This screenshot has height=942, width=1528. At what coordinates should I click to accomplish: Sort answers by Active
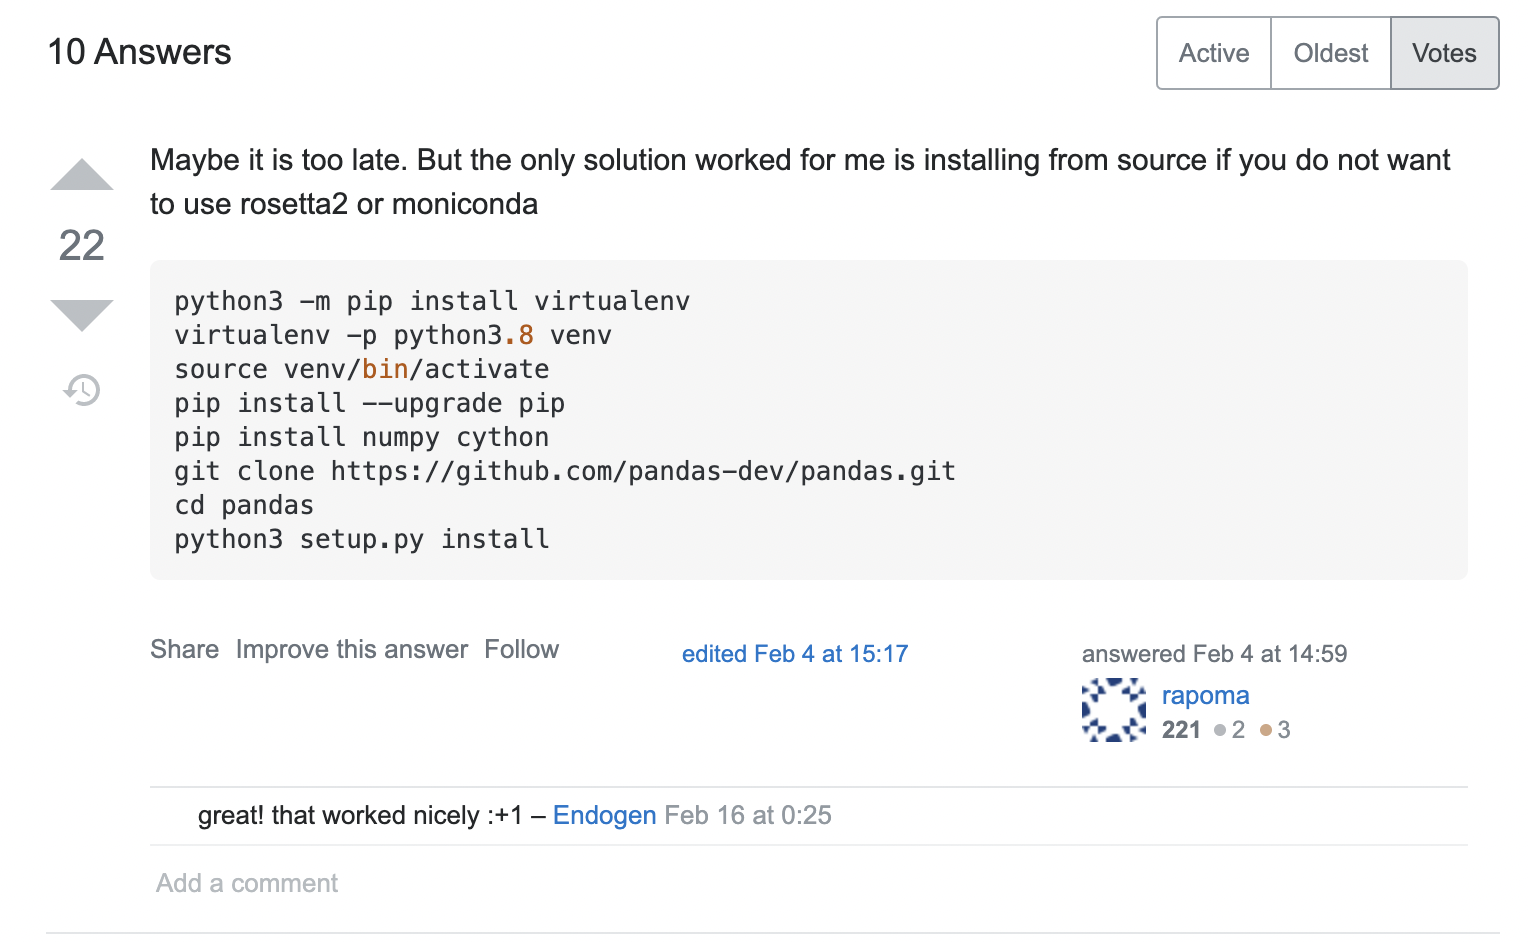tap(1214, 53)
